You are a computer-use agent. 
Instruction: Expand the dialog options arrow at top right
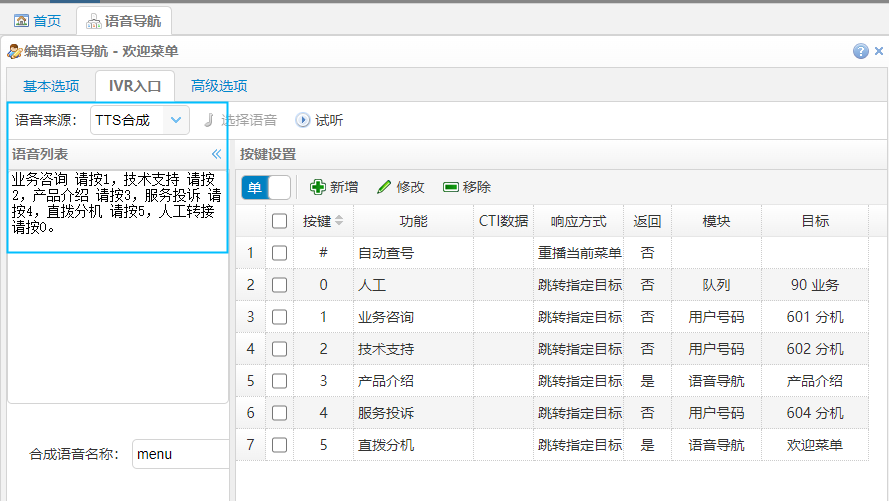pos(878,51)
